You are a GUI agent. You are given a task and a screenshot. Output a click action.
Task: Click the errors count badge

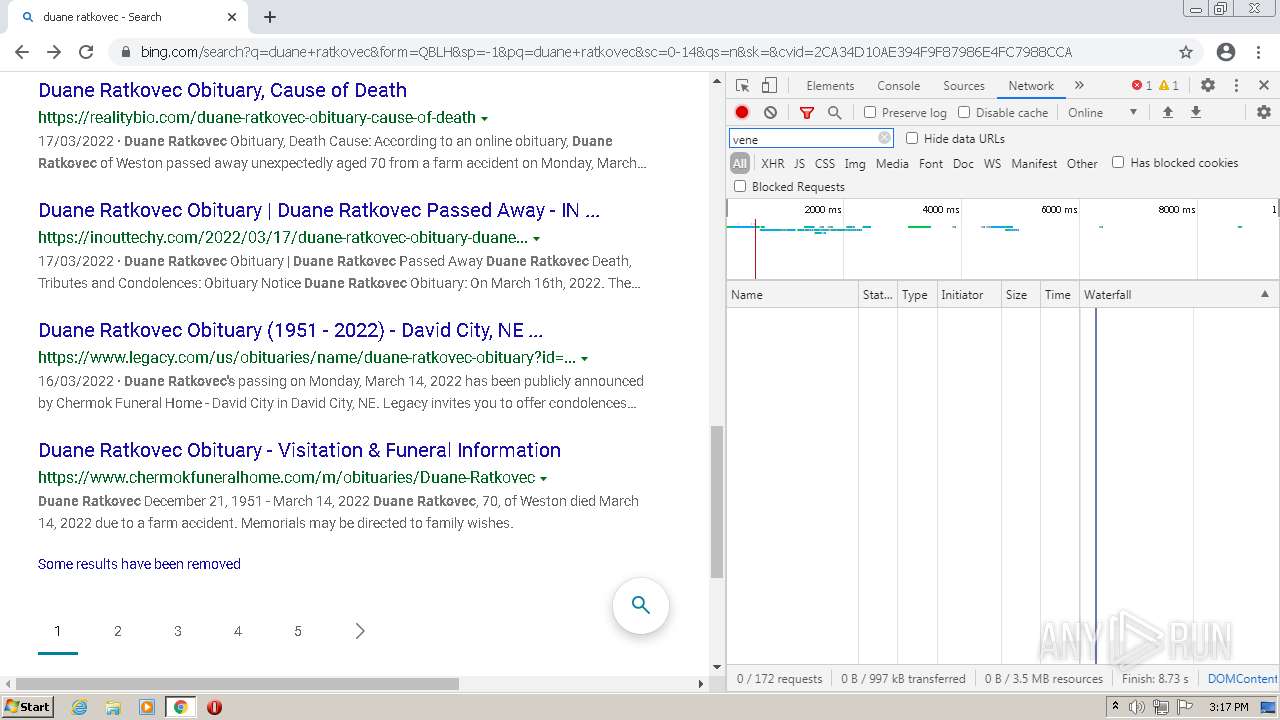click(1142, 86)
